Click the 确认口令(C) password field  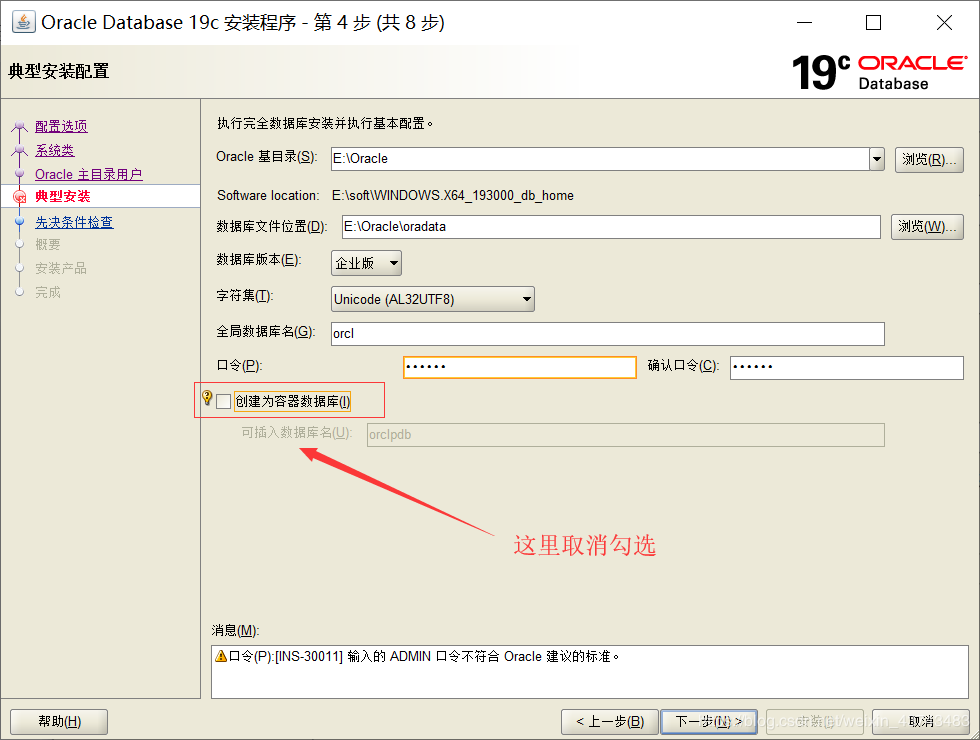coord(846,368)
